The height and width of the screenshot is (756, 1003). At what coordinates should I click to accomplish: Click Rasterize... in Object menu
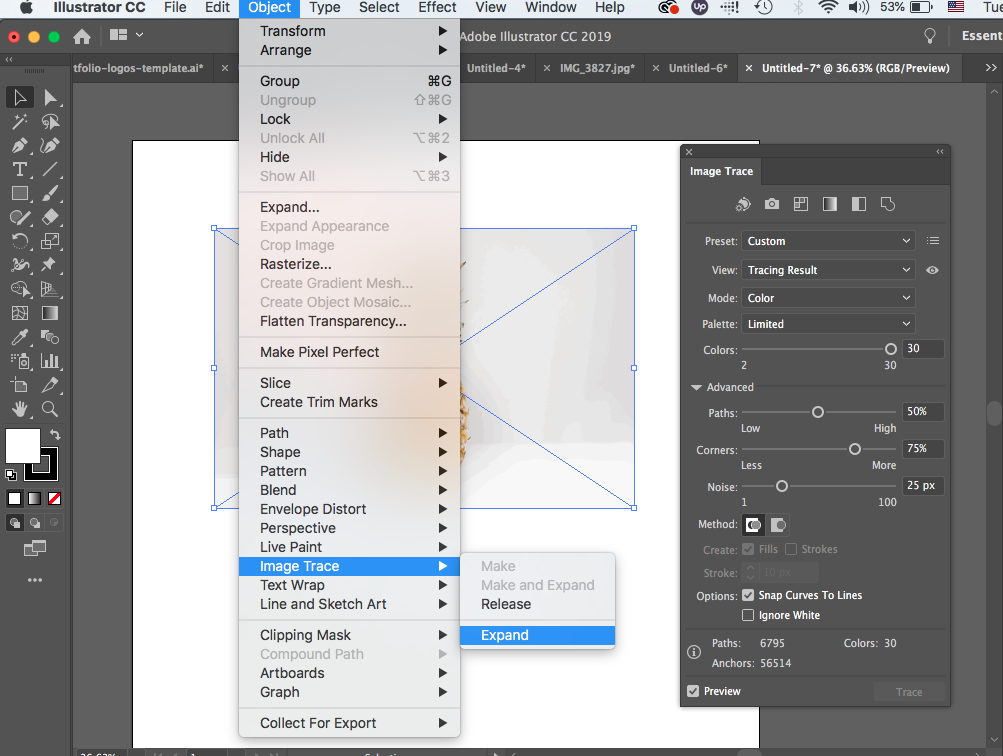pyautogui.click(x=349, y=264)
